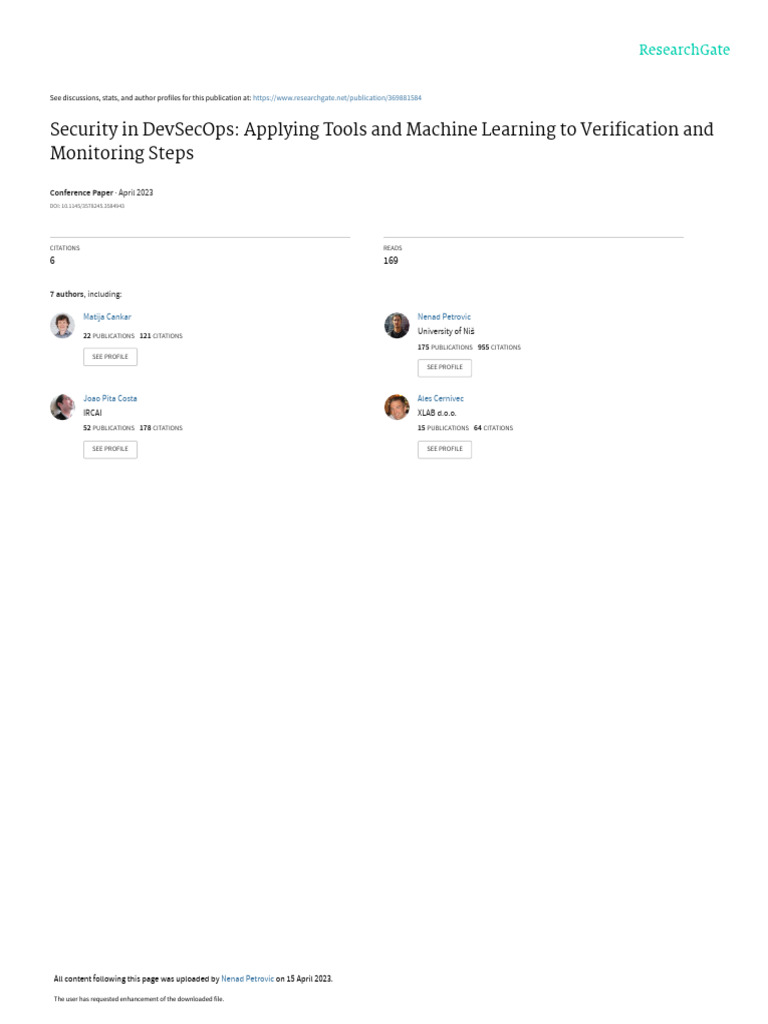The width and height of the screenshot is (768, 1024).
Task: Click Nenad Petrovic's profile photo
Action: click(x=396, y=325)
